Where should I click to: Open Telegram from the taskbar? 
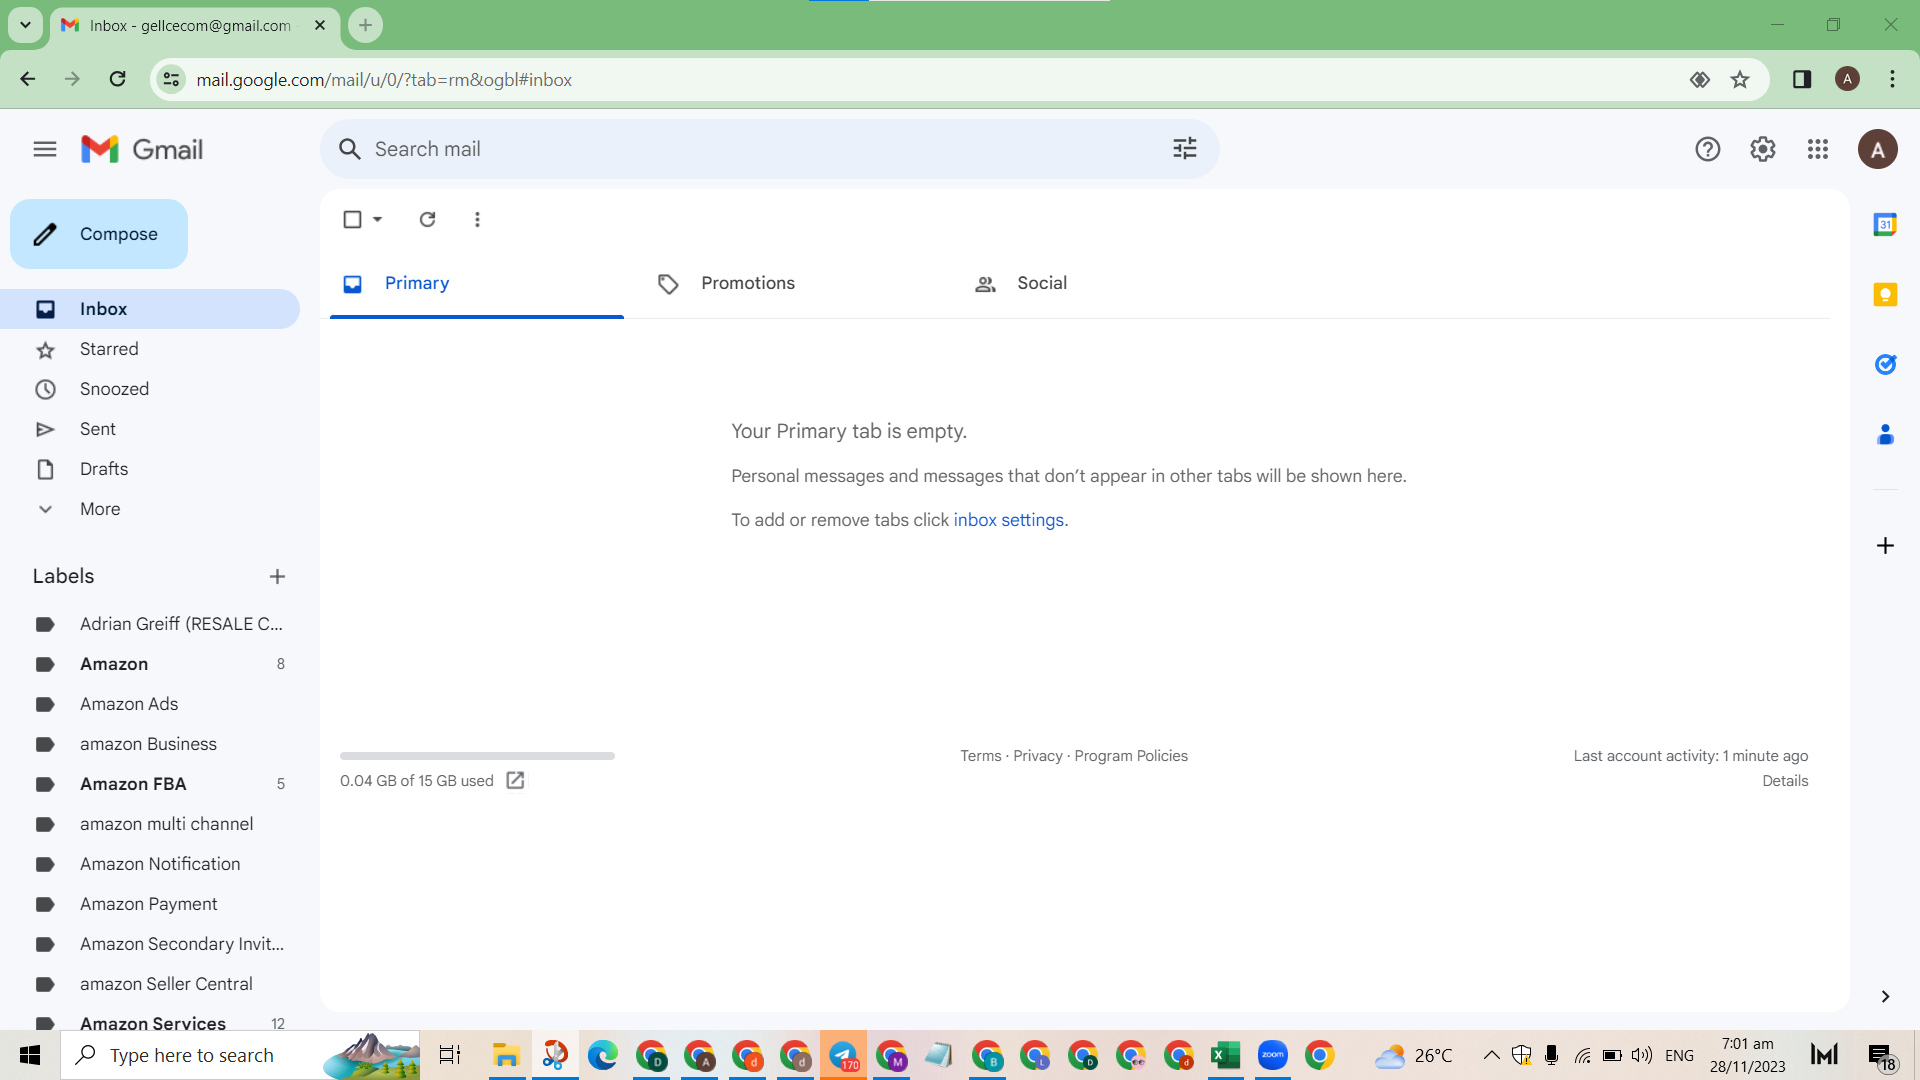843,1055
